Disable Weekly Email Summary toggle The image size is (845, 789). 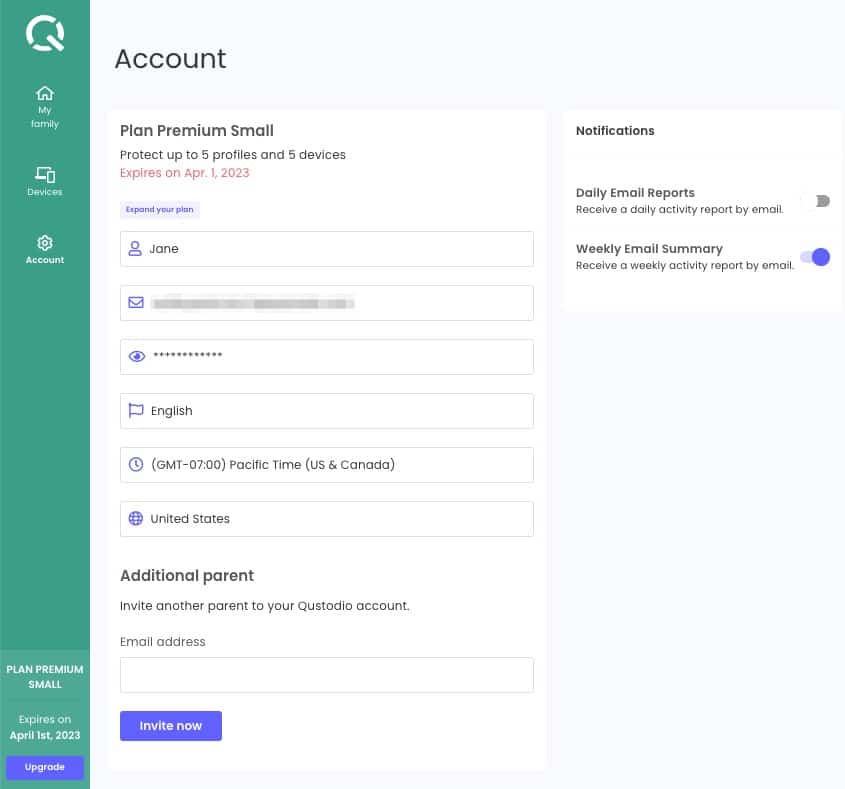(x=815, y=257)
